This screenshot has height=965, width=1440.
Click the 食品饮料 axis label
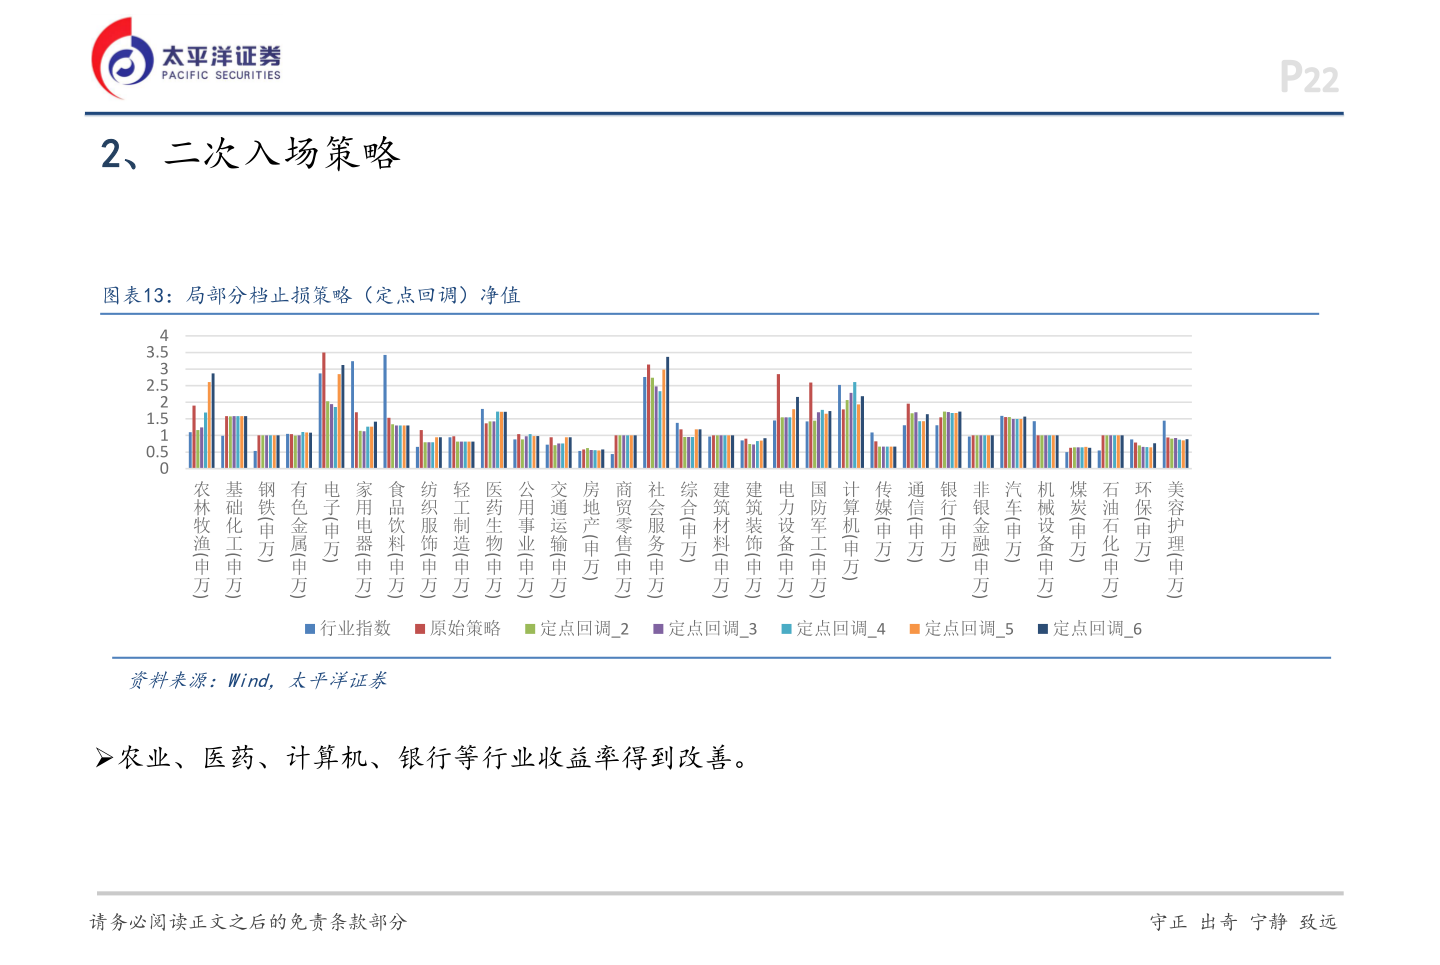pyautogui.click(x=397, y=539)
